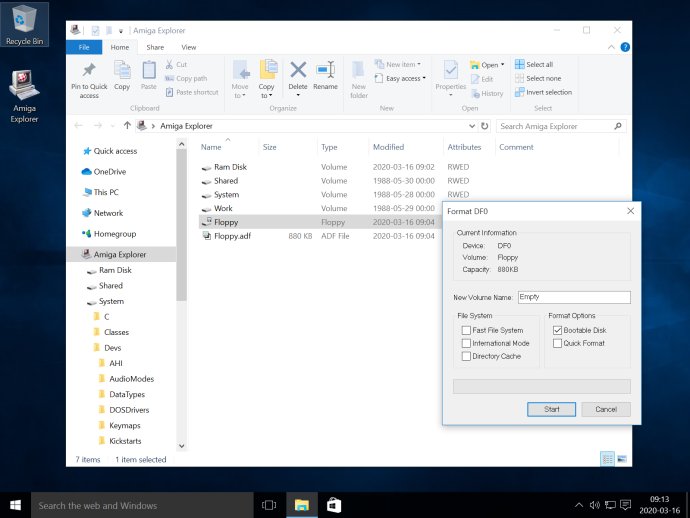Pin to Quick access in the ribbon

pos(89,79)
